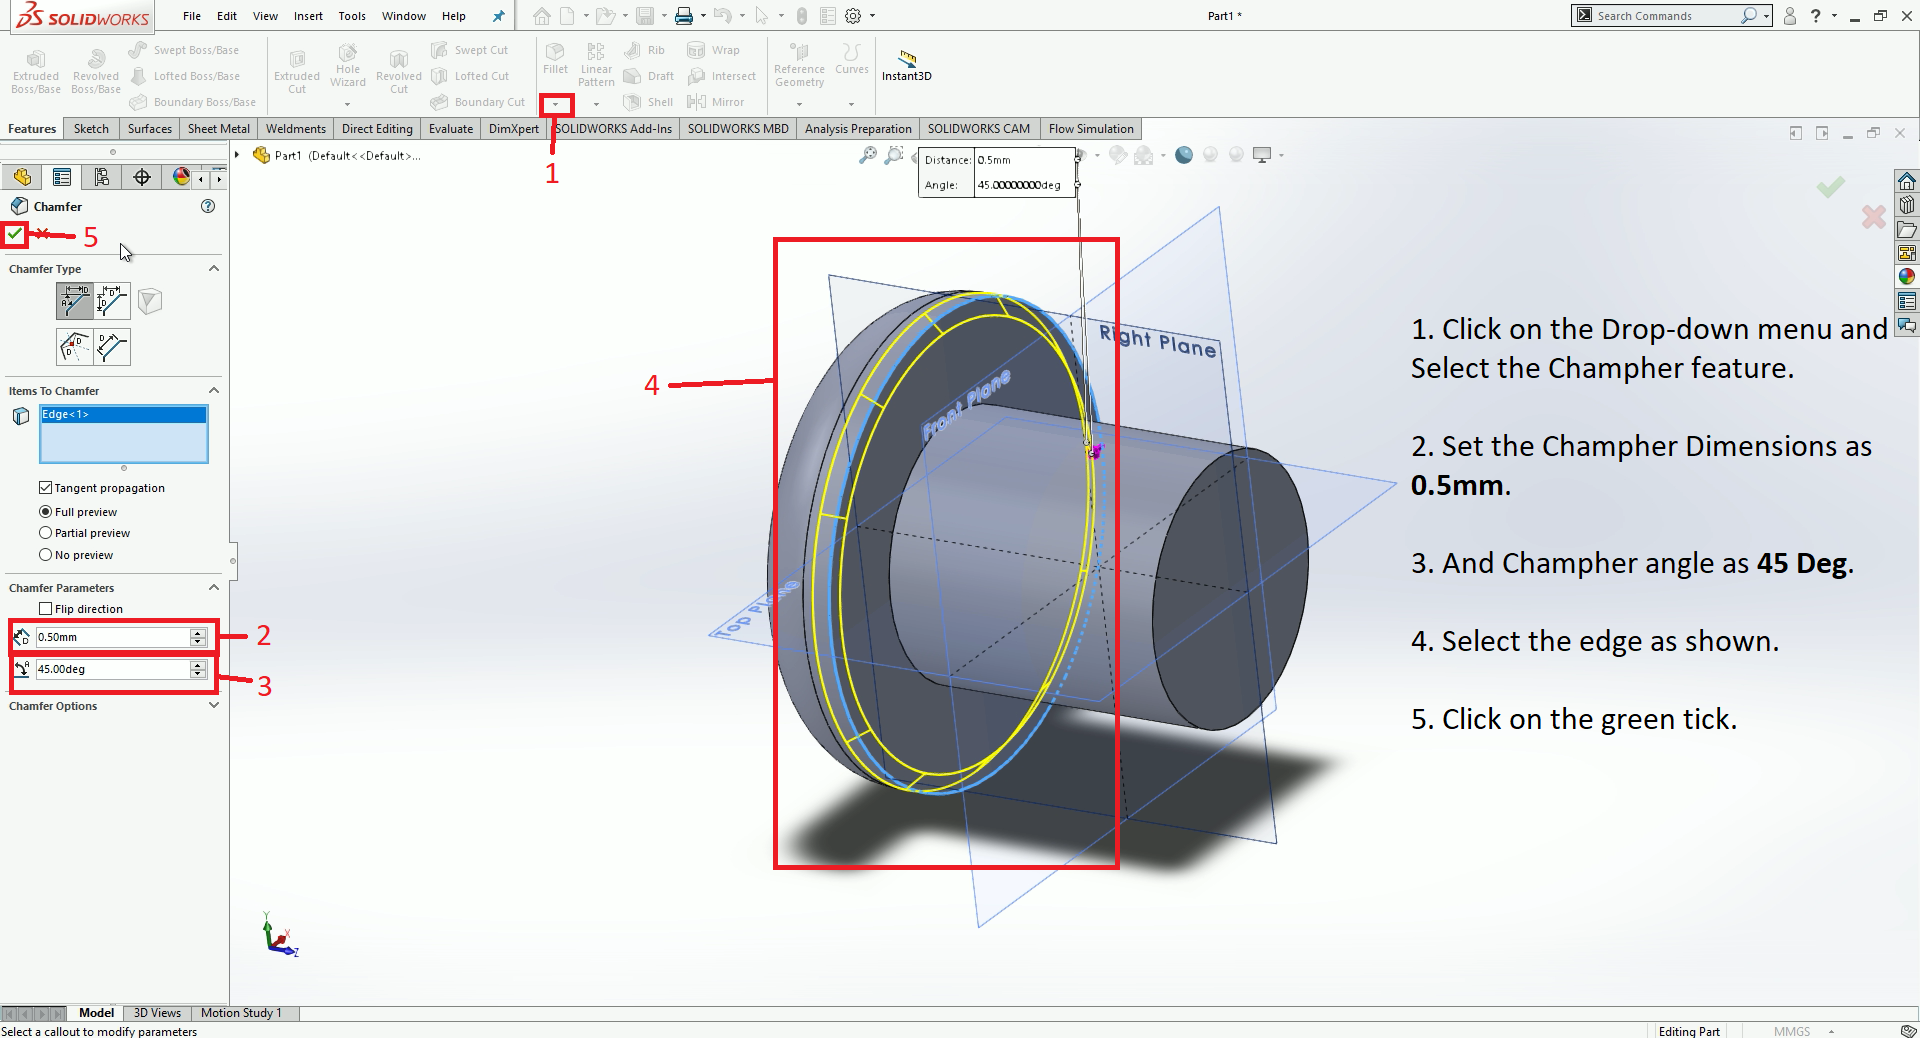The height and width of the screenshot is (1038, 1920).
Task: Click the Linear Pattern tool
Action: (596, 65)
